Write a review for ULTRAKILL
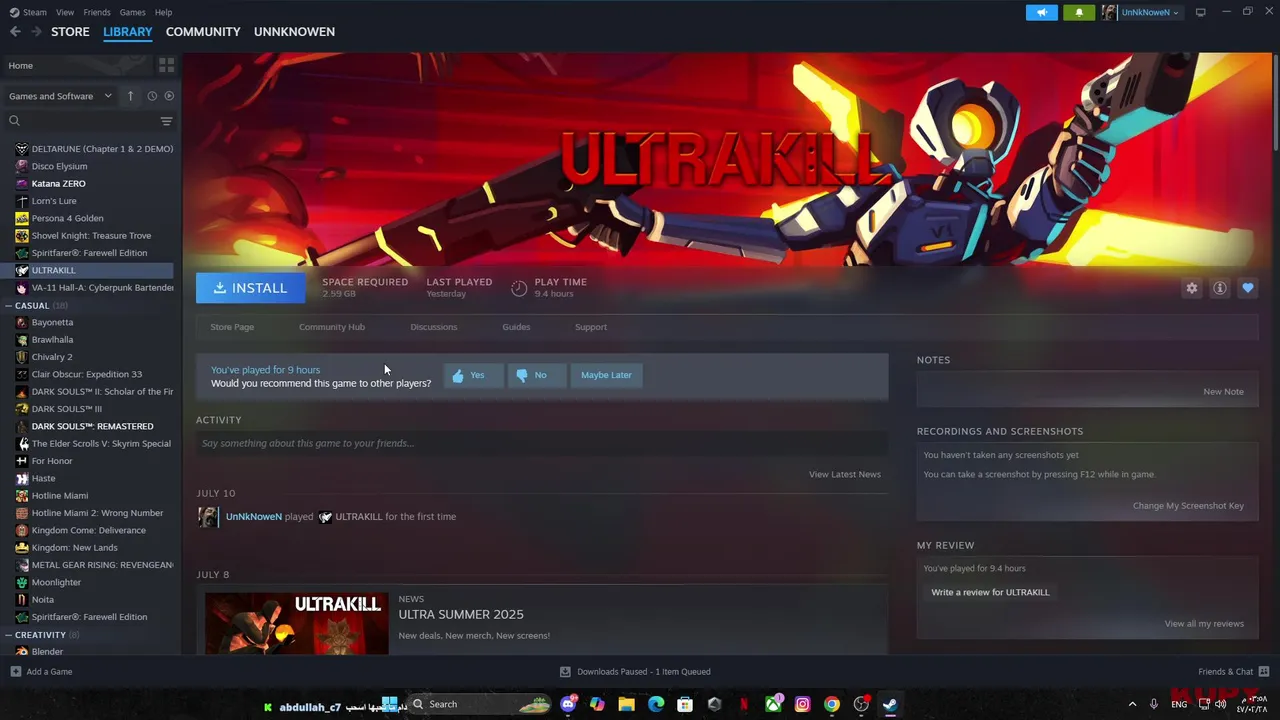The image size is (1280, 720). point(990,592)
